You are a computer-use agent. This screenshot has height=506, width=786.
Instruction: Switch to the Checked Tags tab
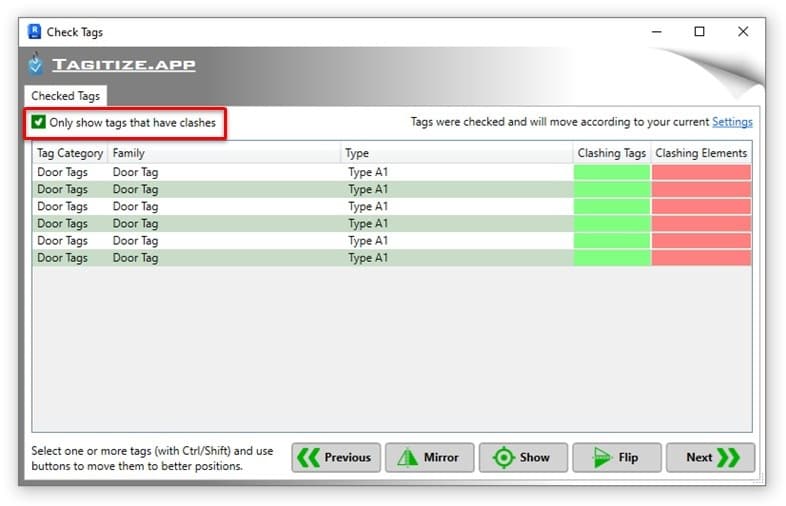66,96
